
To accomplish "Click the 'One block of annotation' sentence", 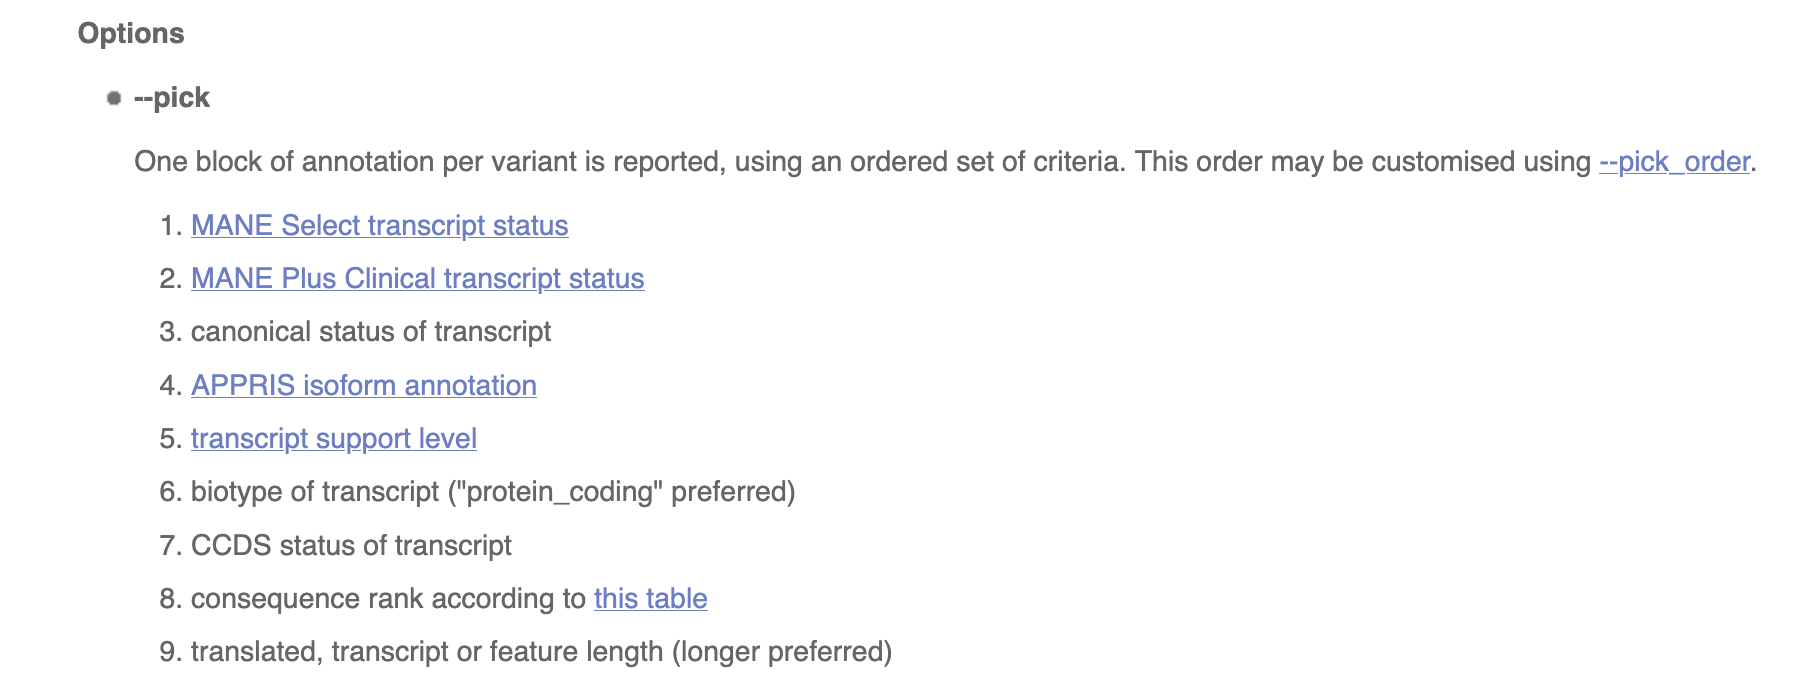I will tap(626, 162).
